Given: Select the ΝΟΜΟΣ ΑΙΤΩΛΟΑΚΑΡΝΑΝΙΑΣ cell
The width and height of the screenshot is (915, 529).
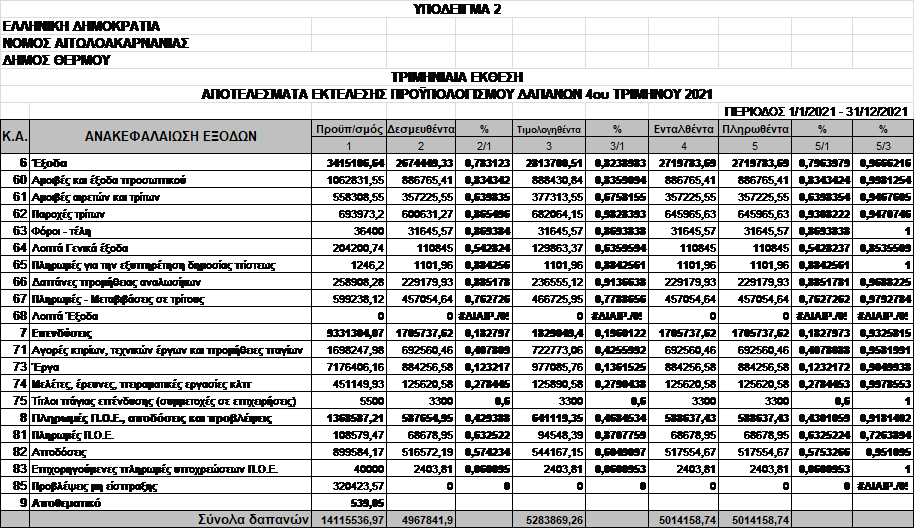Looking at the screenshot, I should 95,43.
